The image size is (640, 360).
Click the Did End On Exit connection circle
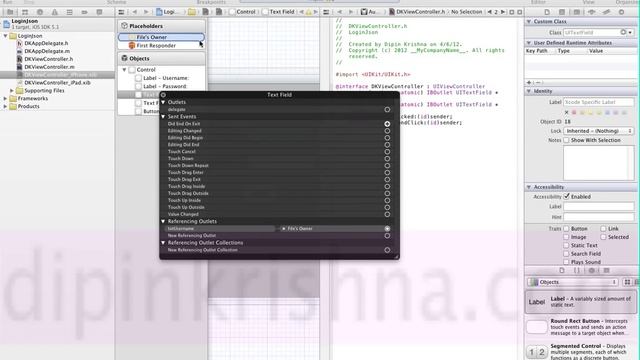(x=387, y=124)
